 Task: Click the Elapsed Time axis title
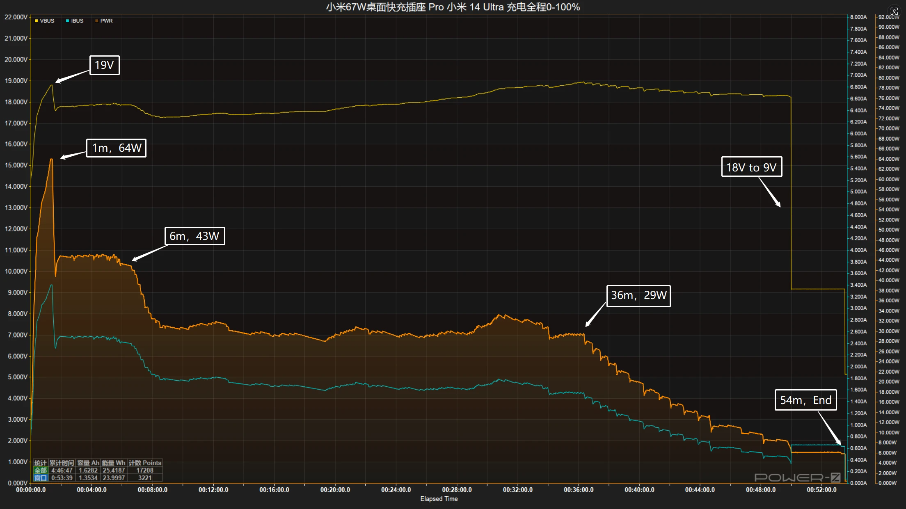point(439,499)
